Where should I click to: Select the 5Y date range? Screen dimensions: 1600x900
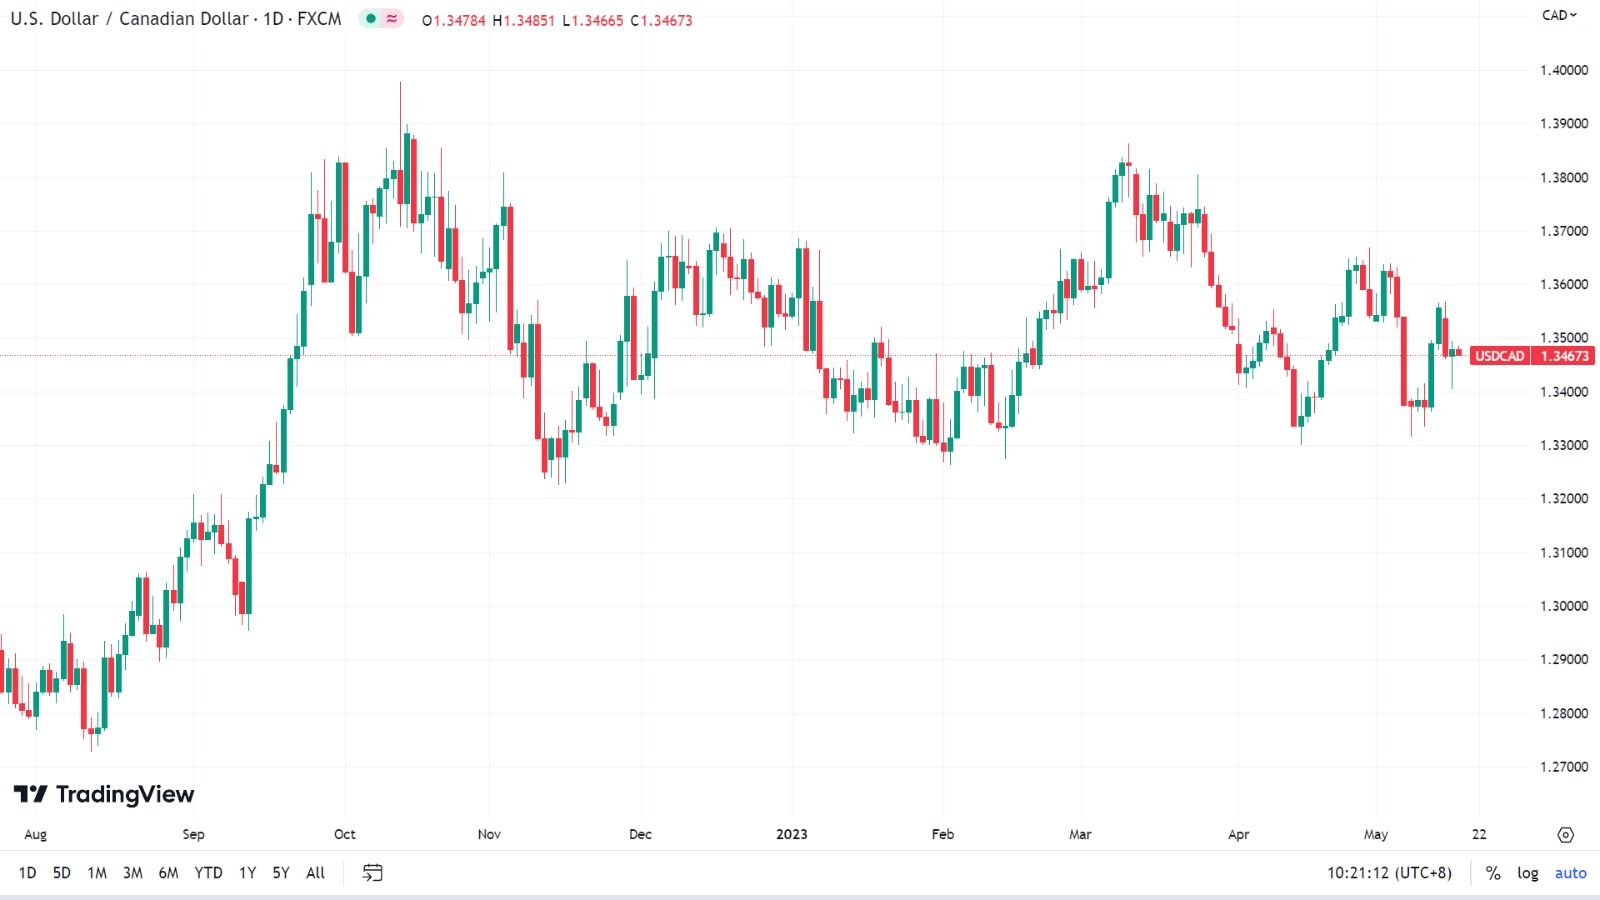coord(281,873)
